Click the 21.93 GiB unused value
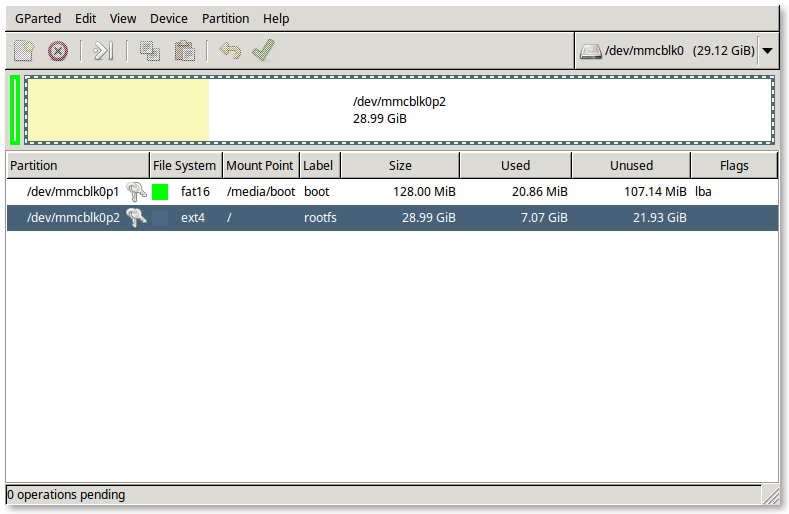 pyautogui.click(x=660, y=218)
